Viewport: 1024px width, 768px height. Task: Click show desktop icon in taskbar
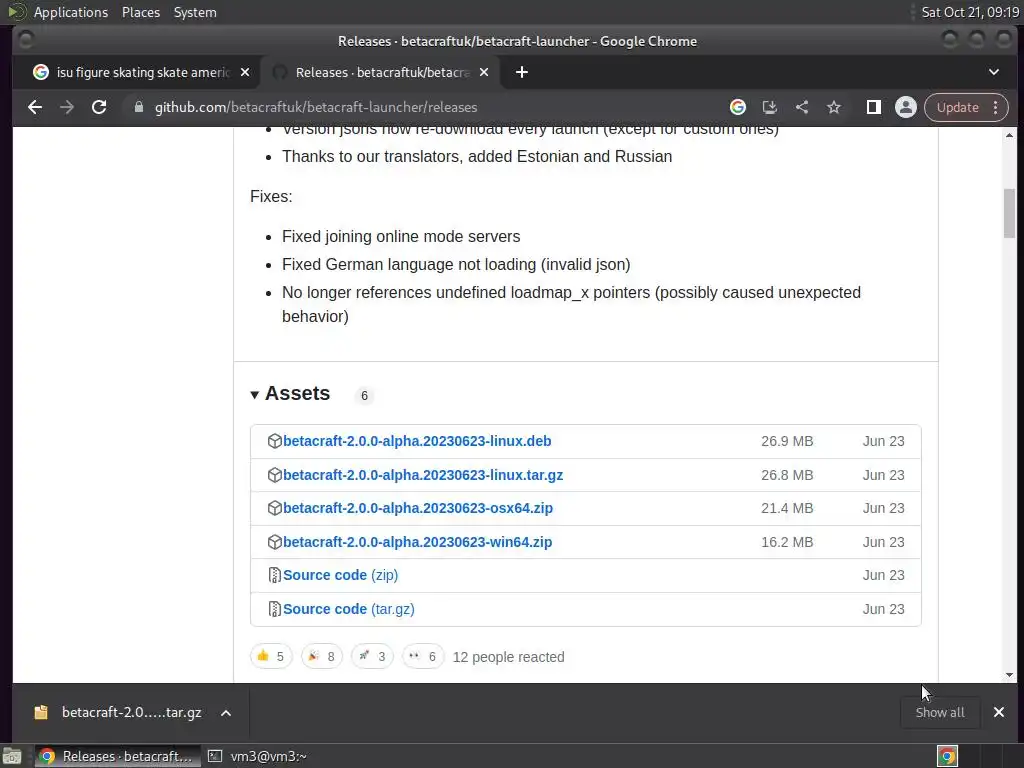(x=12, y=756)
